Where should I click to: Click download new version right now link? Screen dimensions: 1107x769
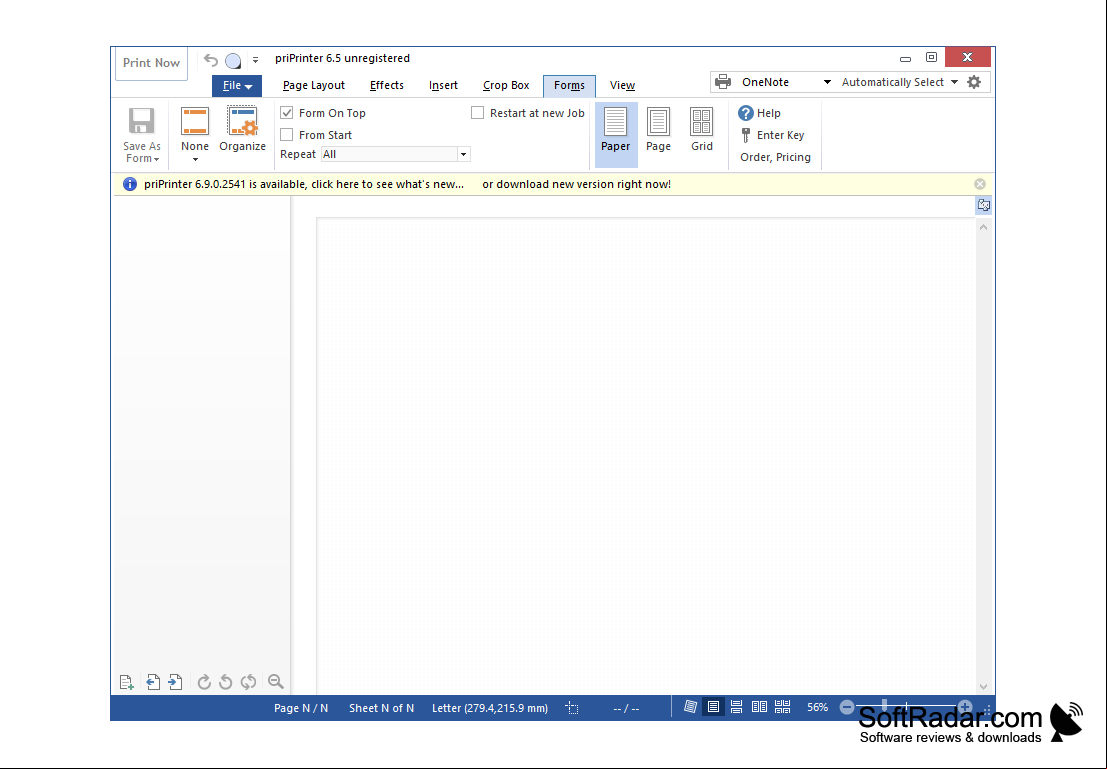click(576, 184)
